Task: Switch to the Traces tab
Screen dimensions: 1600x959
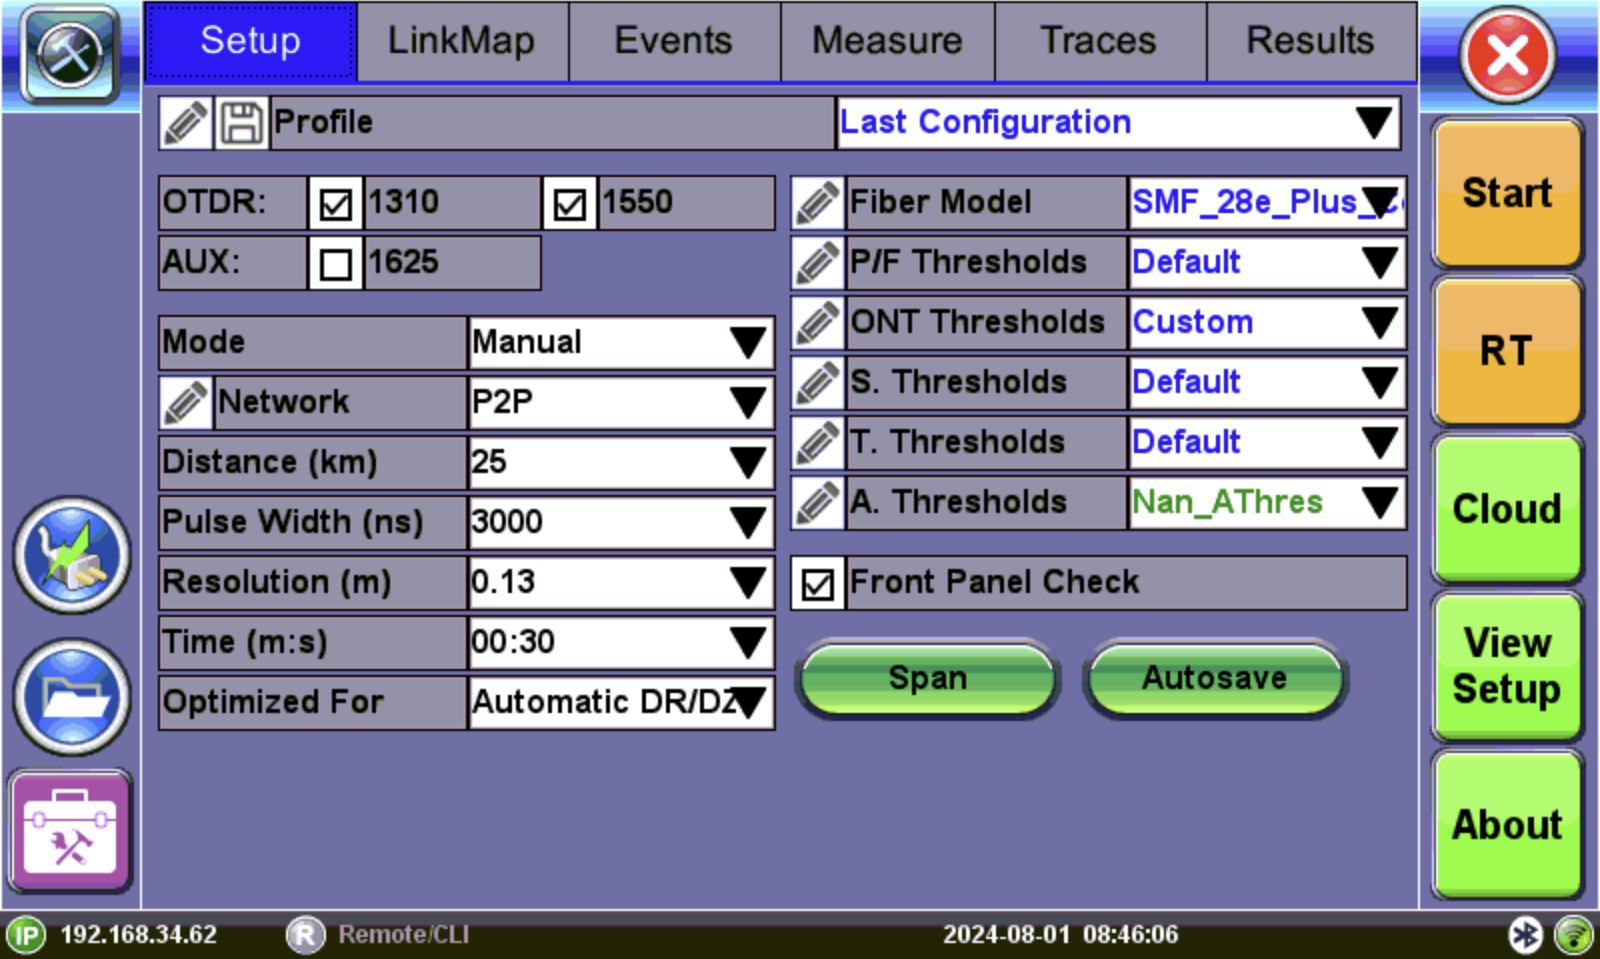Action: (1099, 41)
